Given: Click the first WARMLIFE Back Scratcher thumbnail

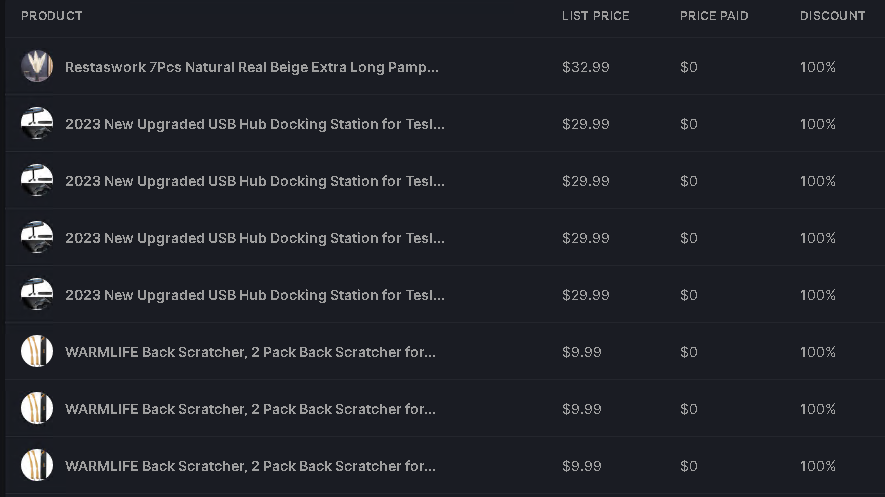Looking at the screenshot, I should [x=37, y=351].
